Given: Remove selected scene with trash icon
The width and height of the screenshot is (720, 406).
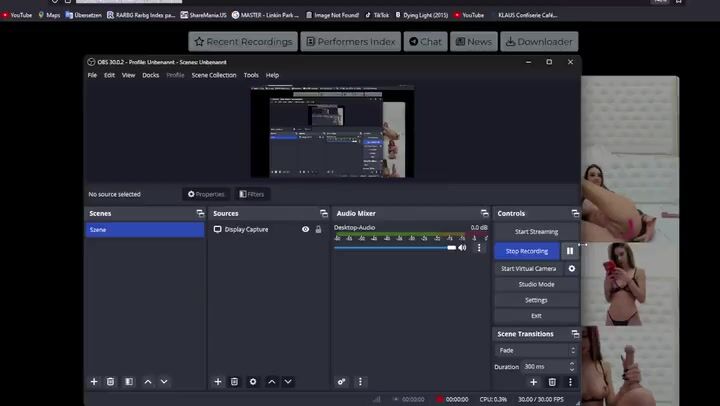Looking at the screenshot, I should [110, 382].
